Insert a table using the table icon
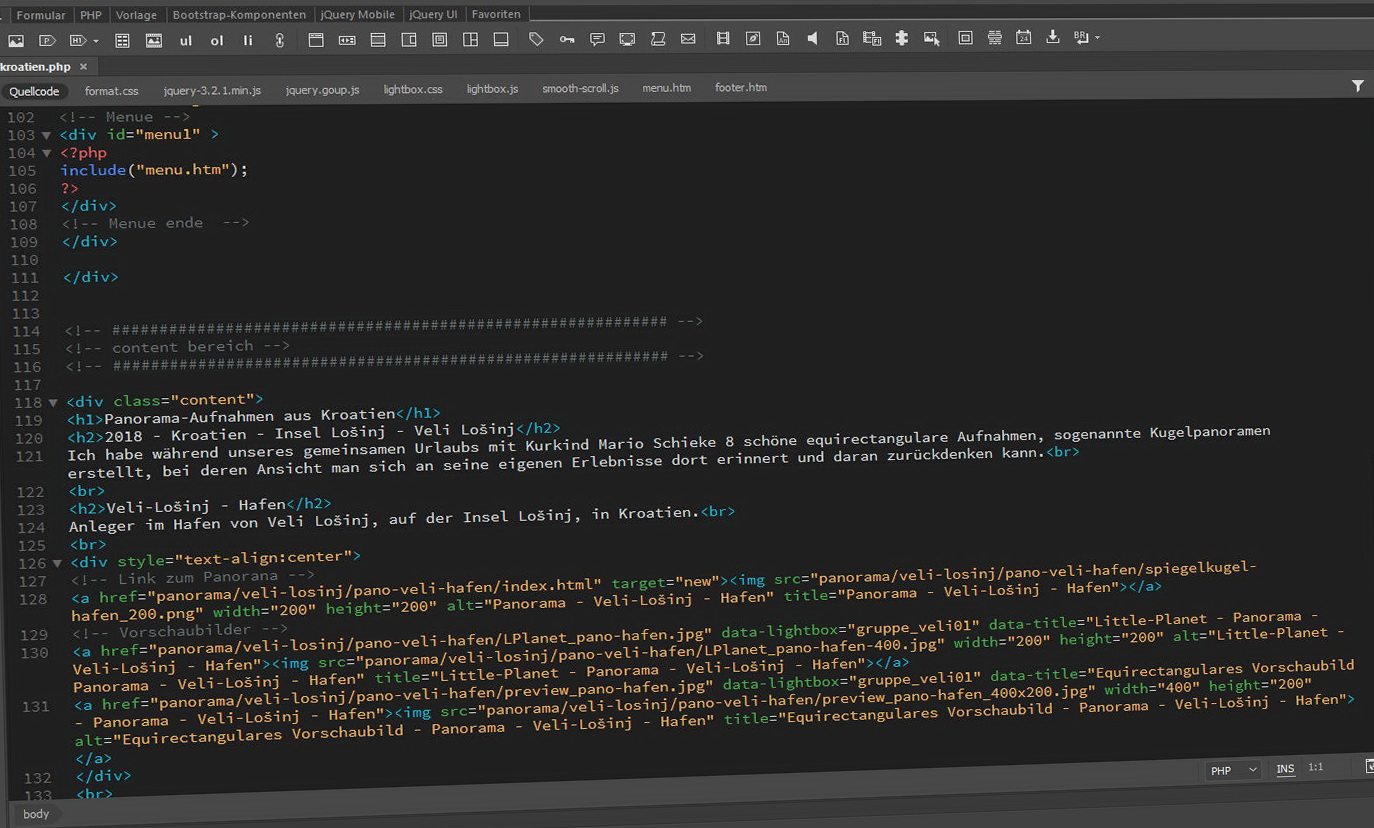This screenshot has height=828, width=1374. pyautogui.click(x=123, y=41)
